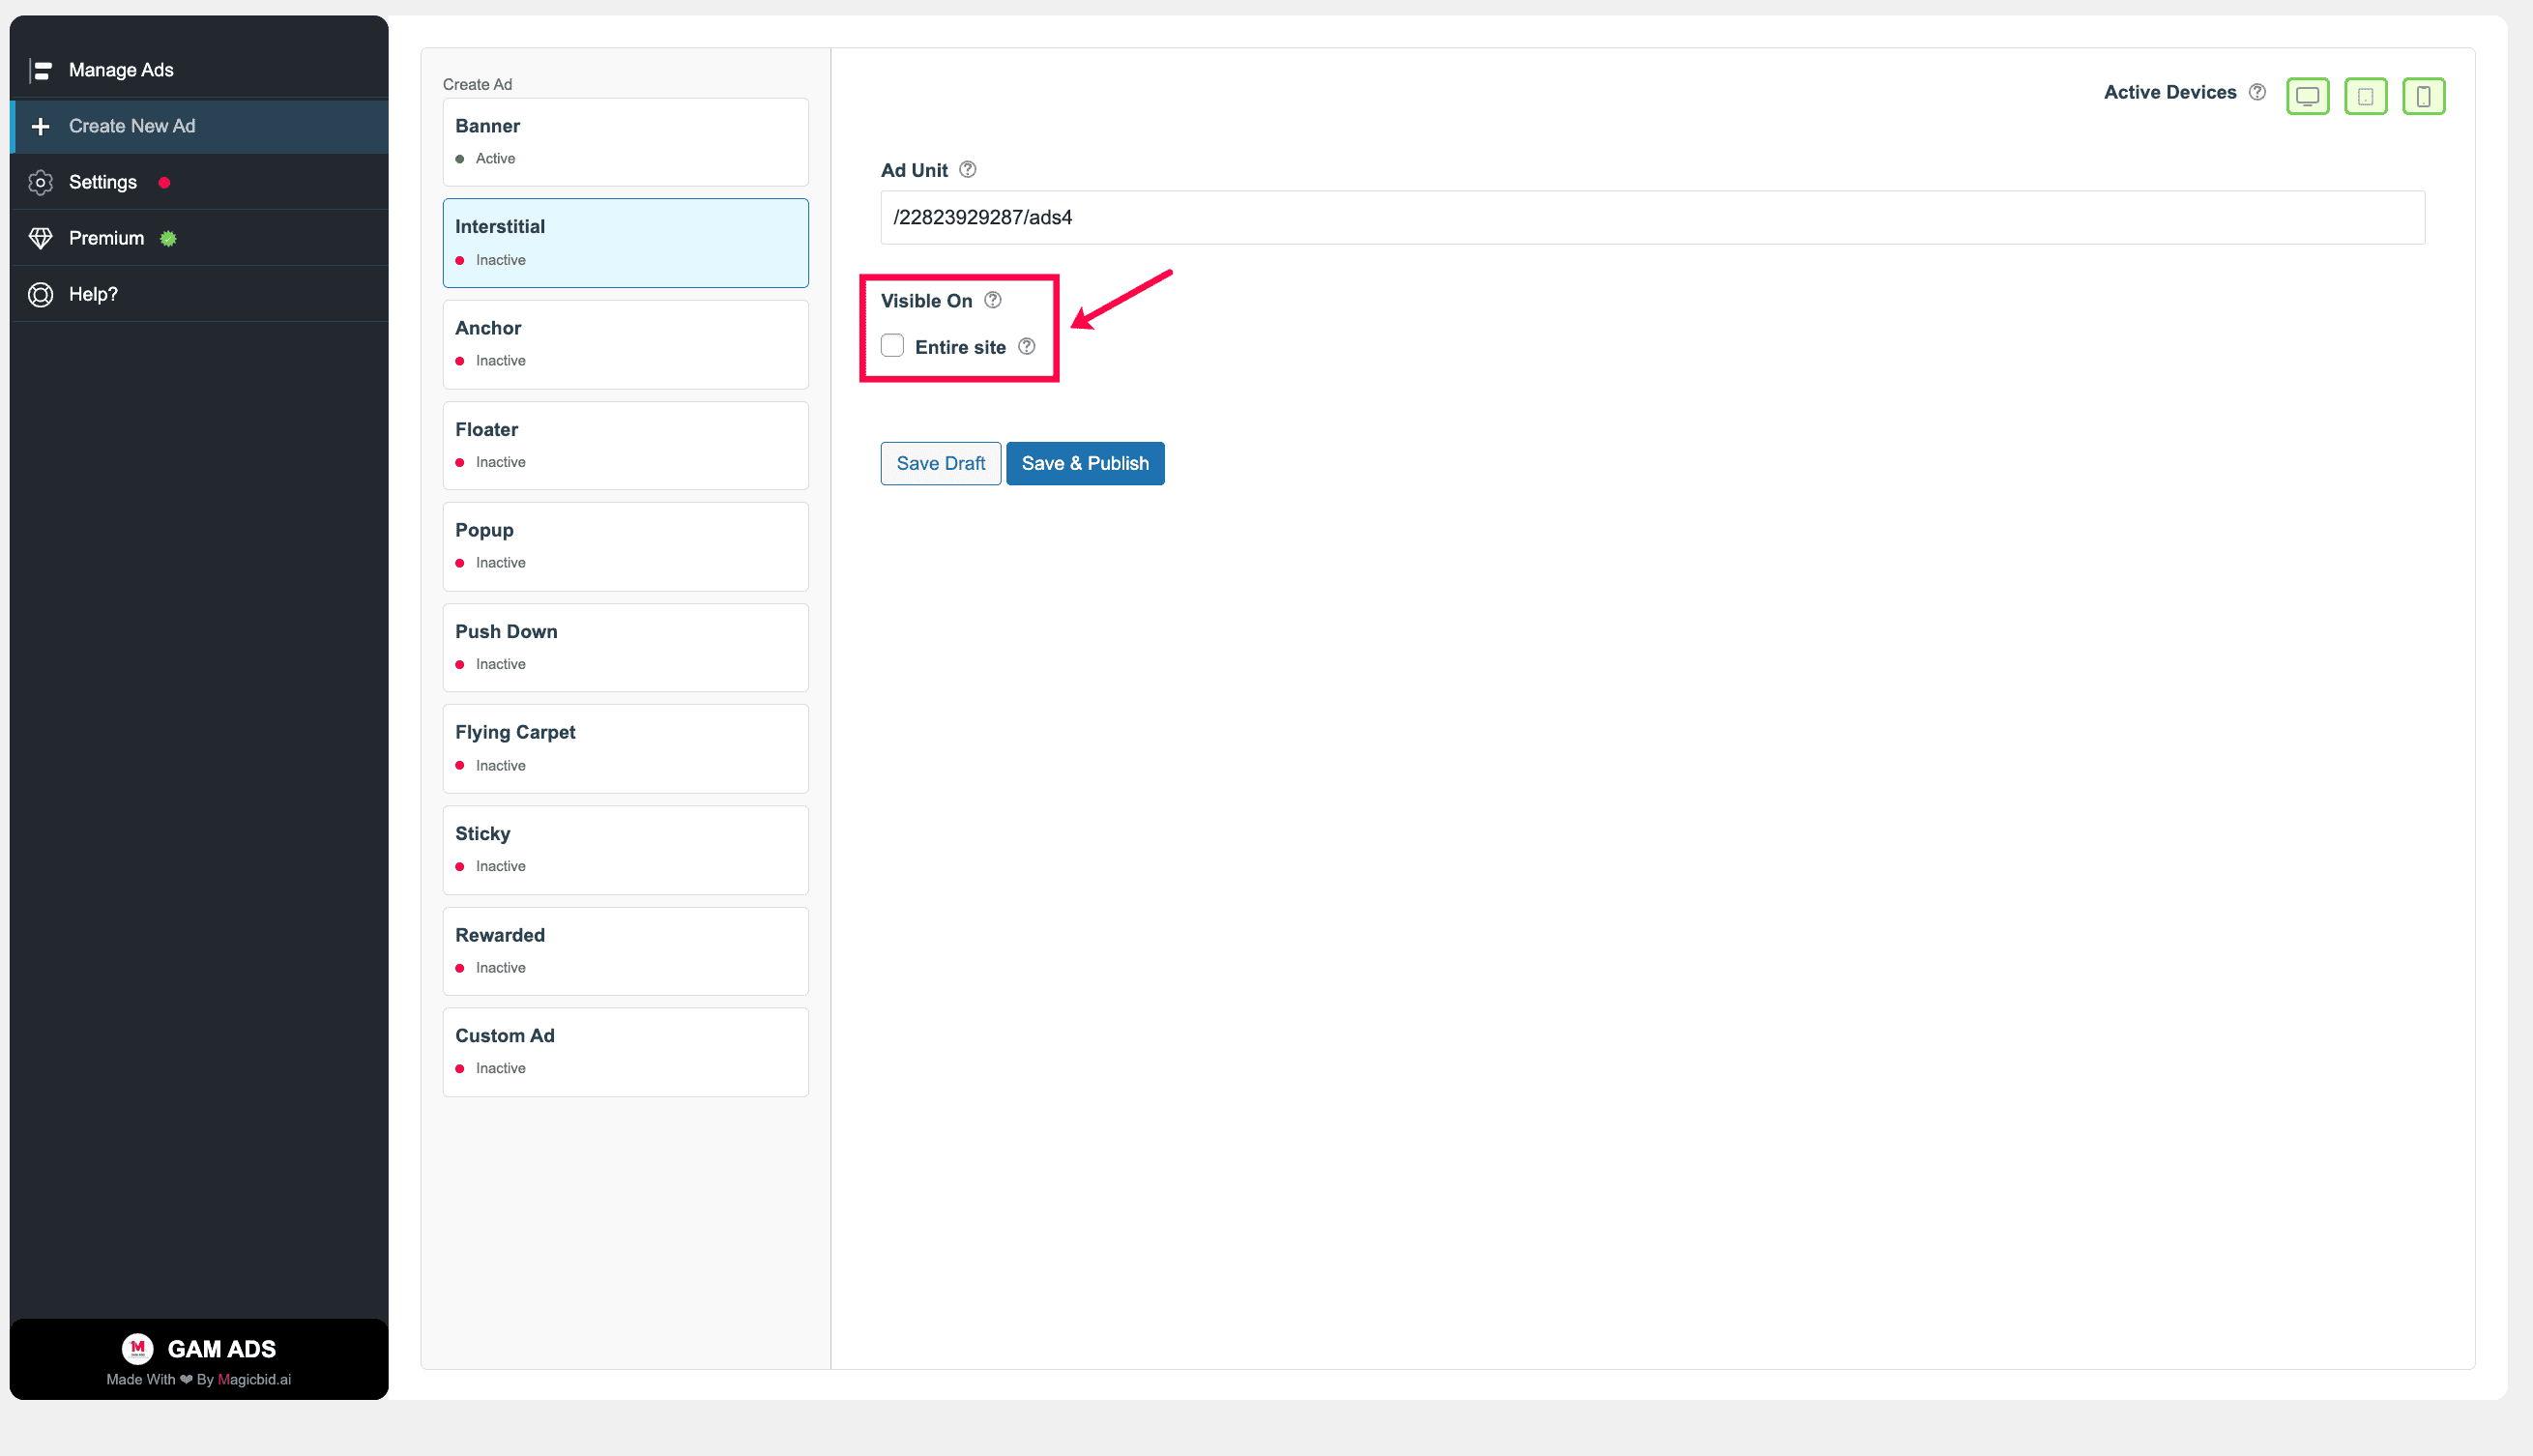
Task: Click the Ad Unit input field
Action: pyautogui.click(x=1652, y=217)
